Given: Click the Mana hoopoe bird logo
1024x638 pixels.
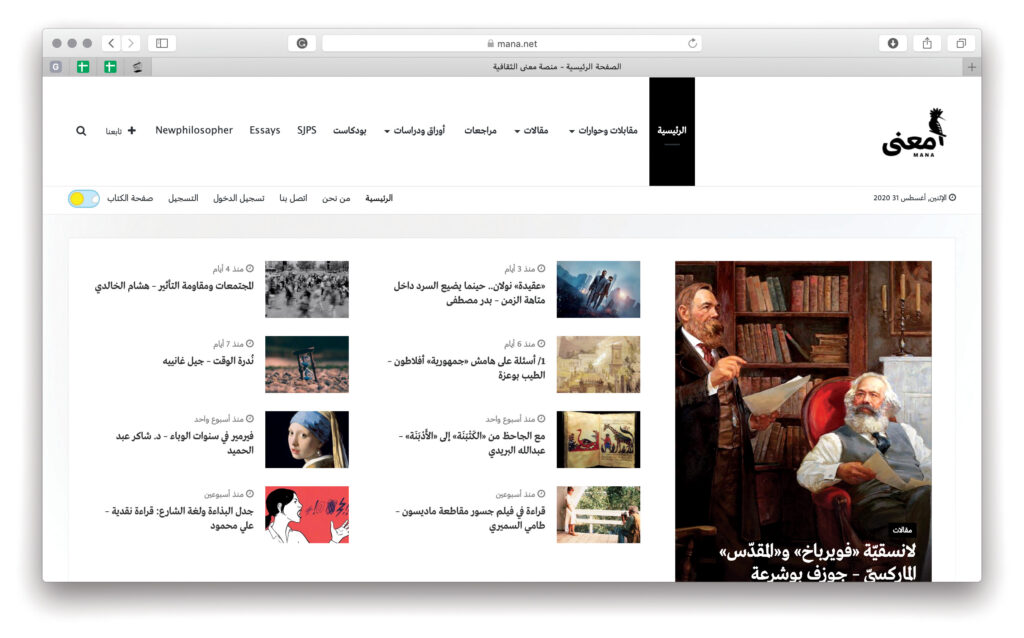Looking at the screenshot, I should tap(914, 132).
